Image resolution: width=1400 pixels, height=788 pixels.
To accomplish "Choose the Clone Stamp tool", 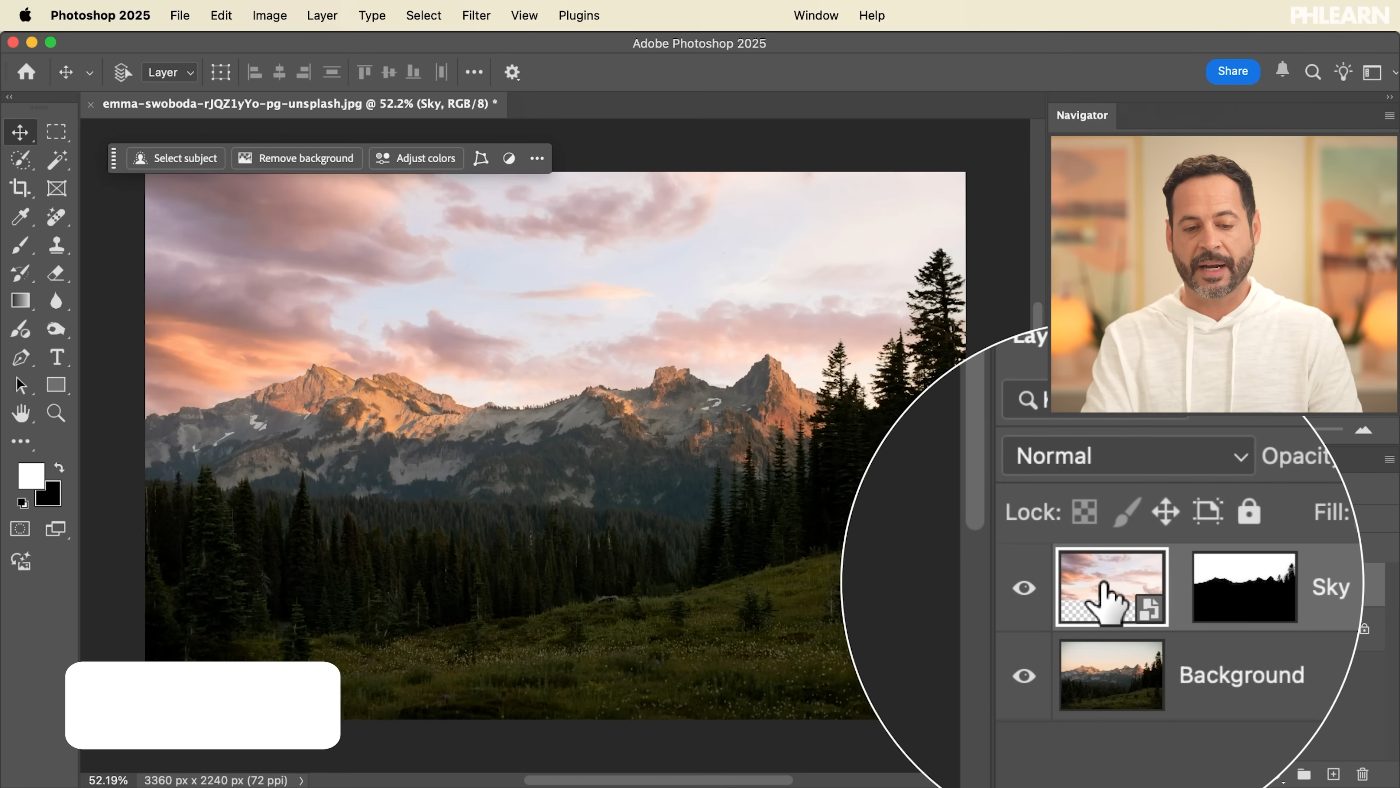I will point(56,245).
